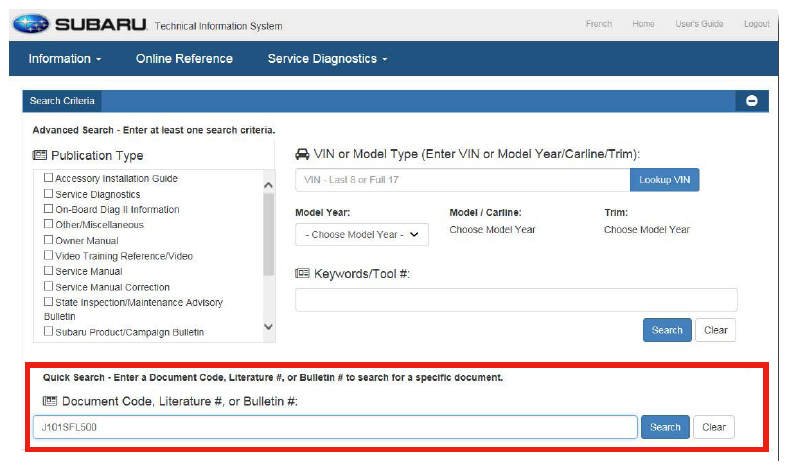This screenshot has width=788, height=470.
Task: Click the French language link
Action: [599, 24]
